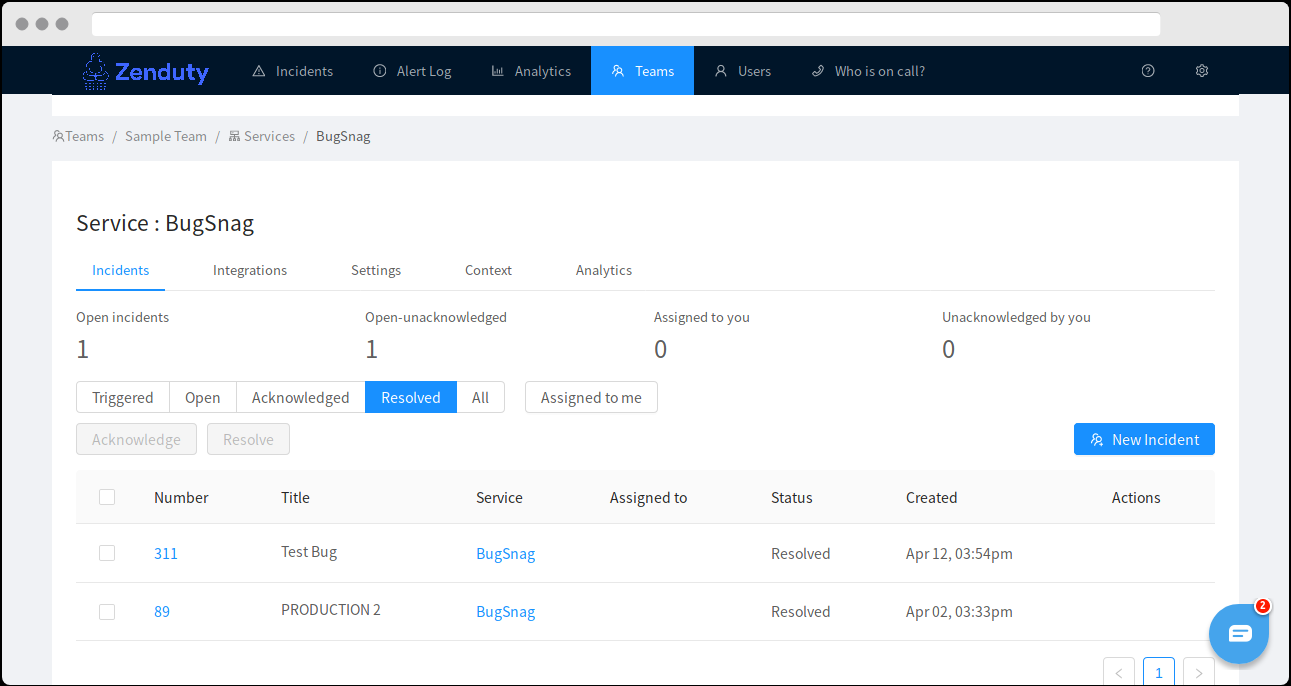This screenshot has width=1291, height=686.
Task: Open the chat support widget
Action: click(x=1239, y=633)
